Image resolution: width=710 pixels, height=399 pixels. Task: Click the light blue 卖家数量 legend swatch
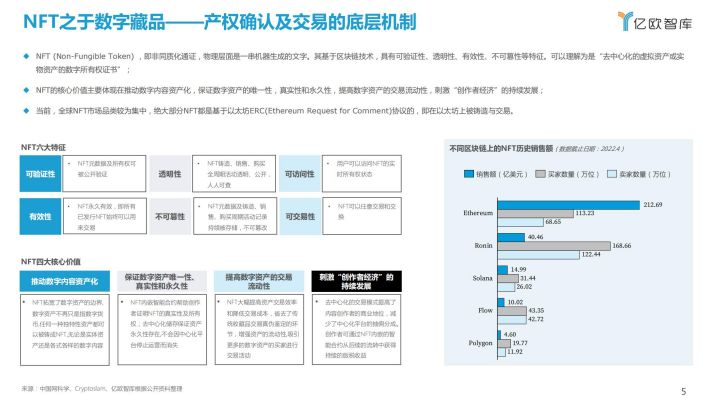click(612, 174)
